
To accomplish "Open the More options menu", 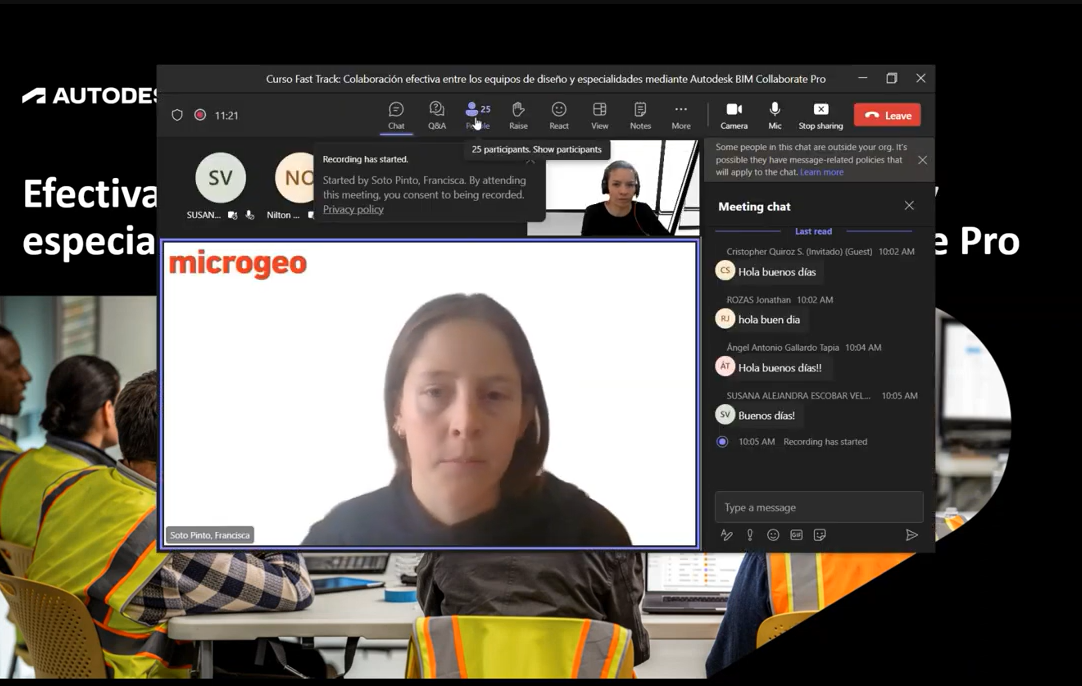I will pos(681,116).
